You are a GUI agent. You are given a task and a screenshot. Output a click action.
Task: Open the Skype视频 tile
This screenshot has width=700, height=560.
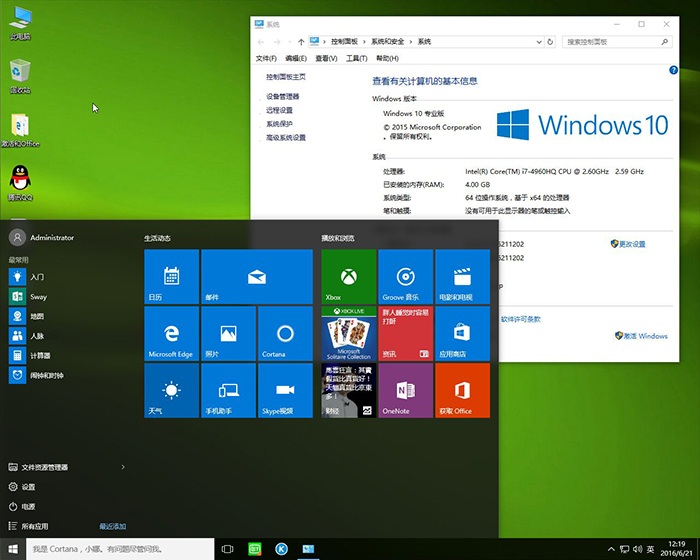click(x=285, y=390)
